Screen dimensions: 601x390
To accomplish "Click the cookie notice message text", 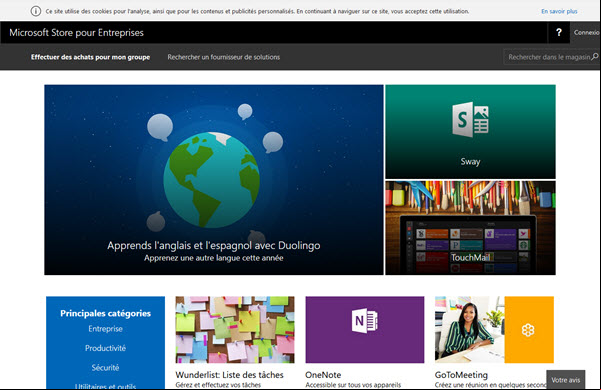I will pyautogui.click(x=257, y=11).
